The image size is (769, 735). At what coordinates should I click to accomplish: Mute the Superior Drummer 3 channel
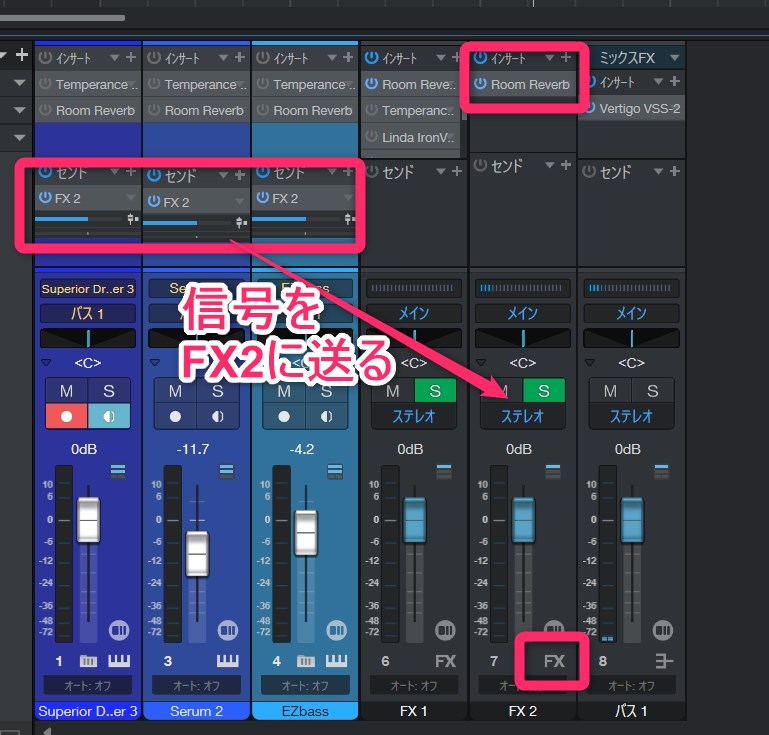(65, 391)
